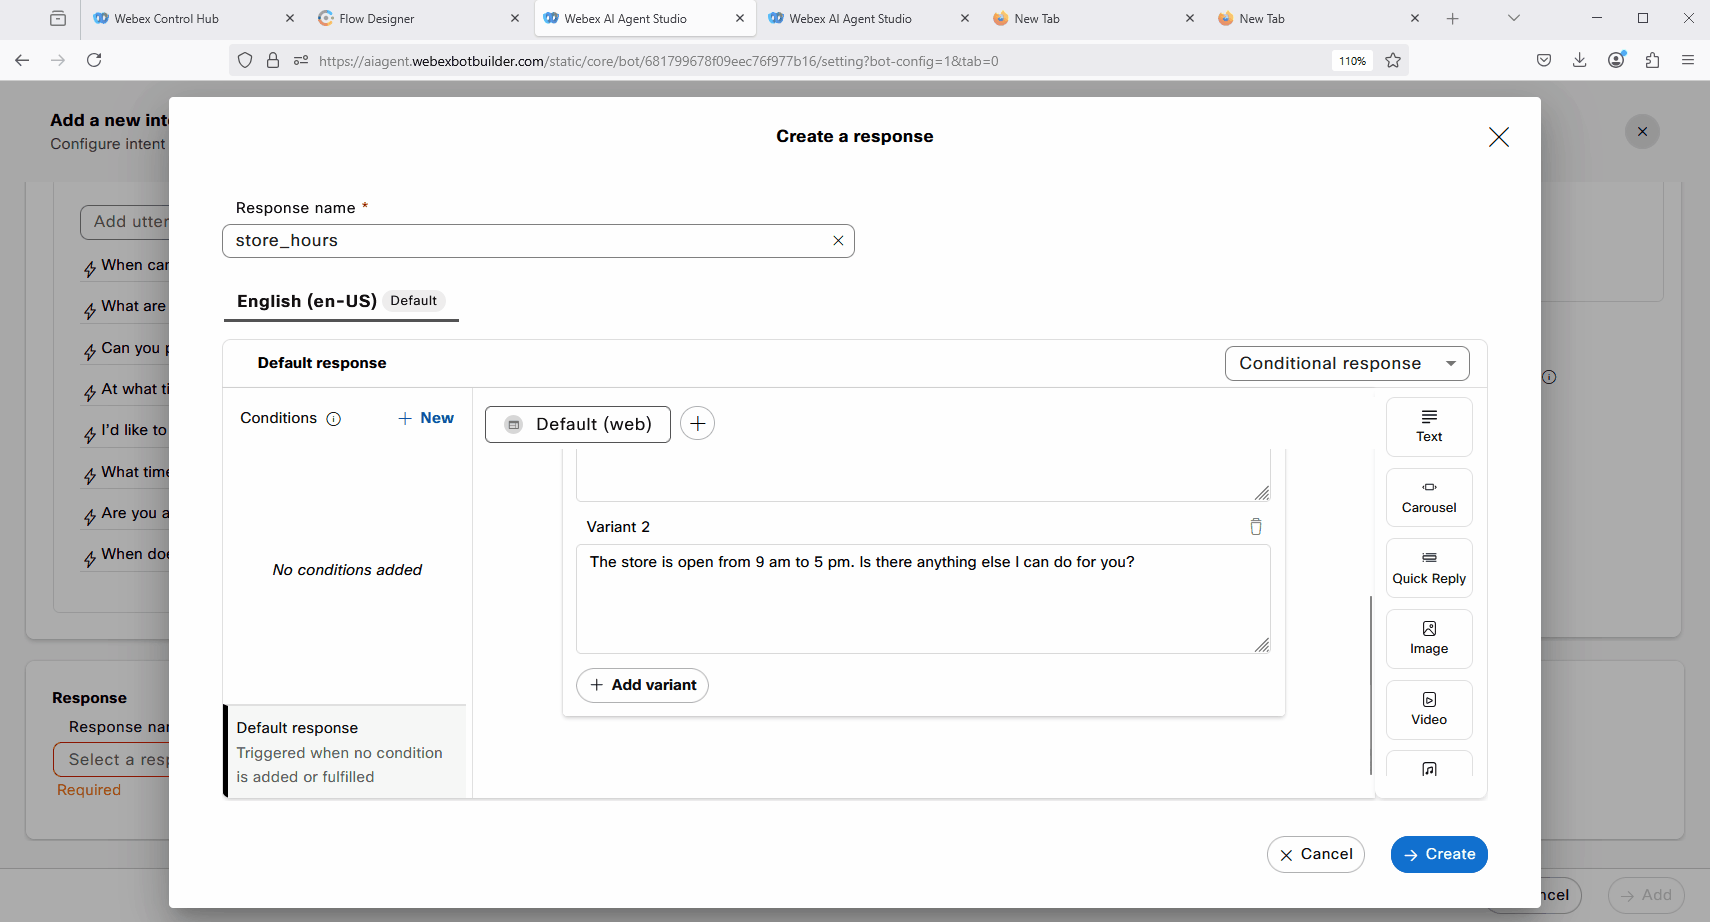Insert a Quick Reply element
The image size is (1710, 922).
pyautogui.click(x=1428, y=568)
